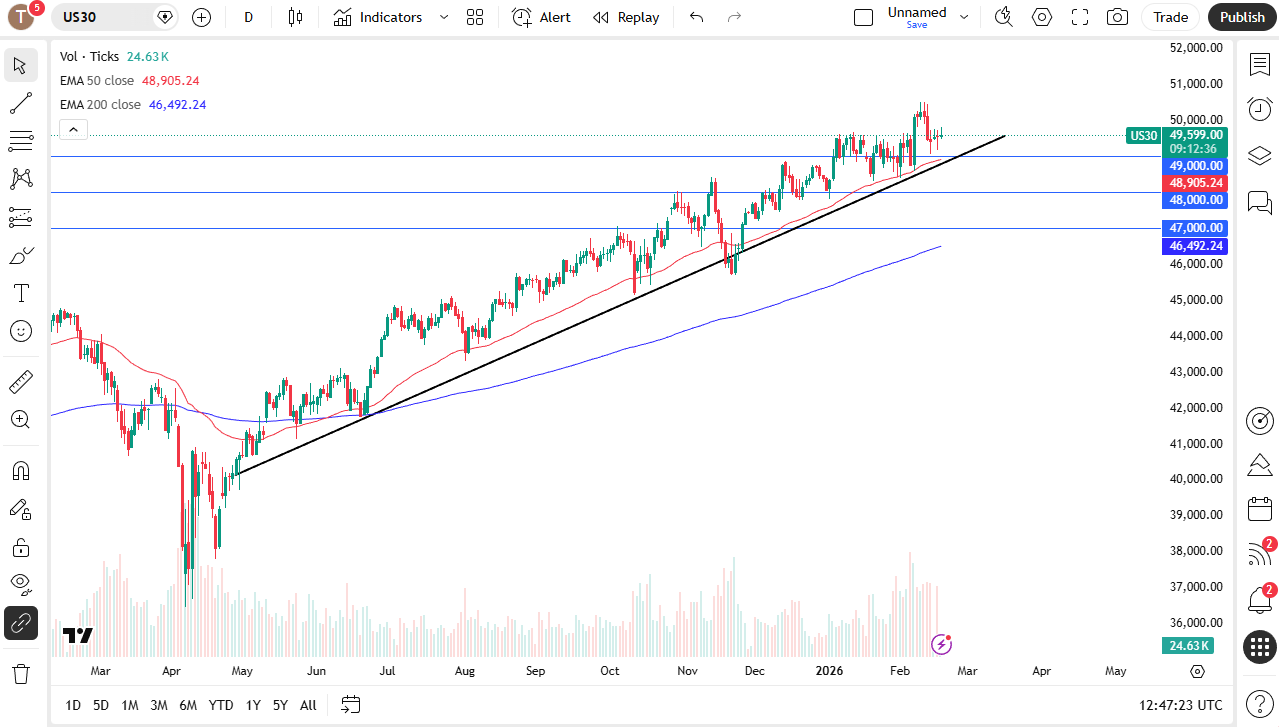This screenshot has width=1279, height=727.
Task: Open the chart patterns tool group
Action: tap(20, 179)
